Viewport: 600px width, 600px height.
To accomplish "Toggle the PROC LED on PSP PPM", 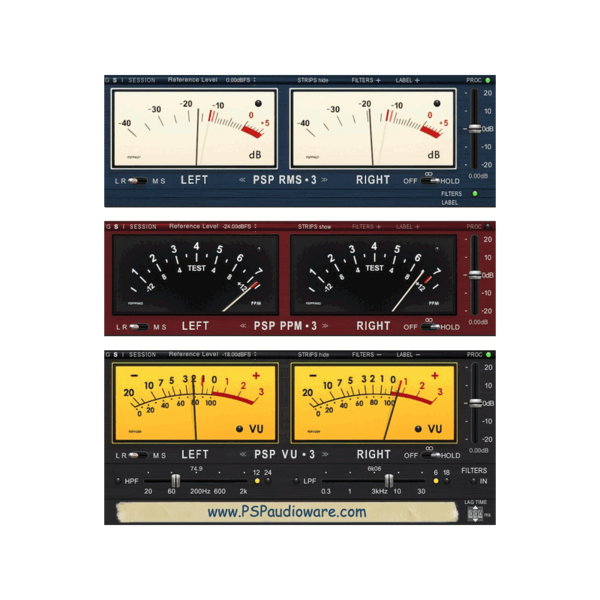I will click(x=488, y=227).
